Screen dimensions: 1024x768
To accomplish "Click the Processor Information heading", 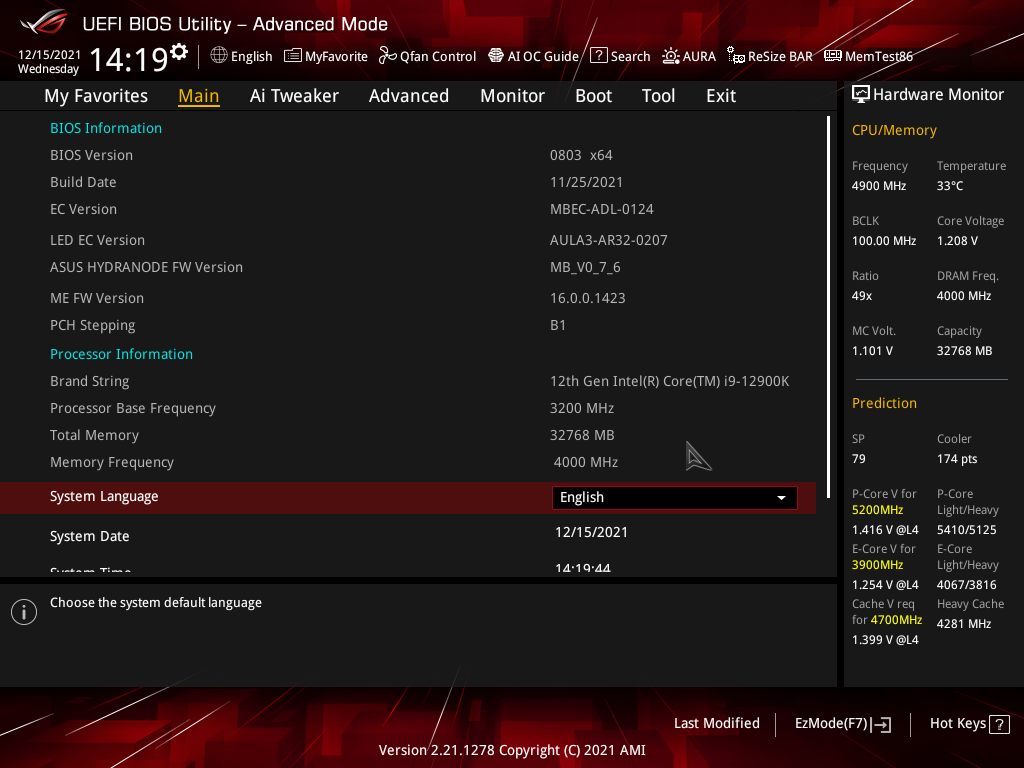I will click(121, 354).
